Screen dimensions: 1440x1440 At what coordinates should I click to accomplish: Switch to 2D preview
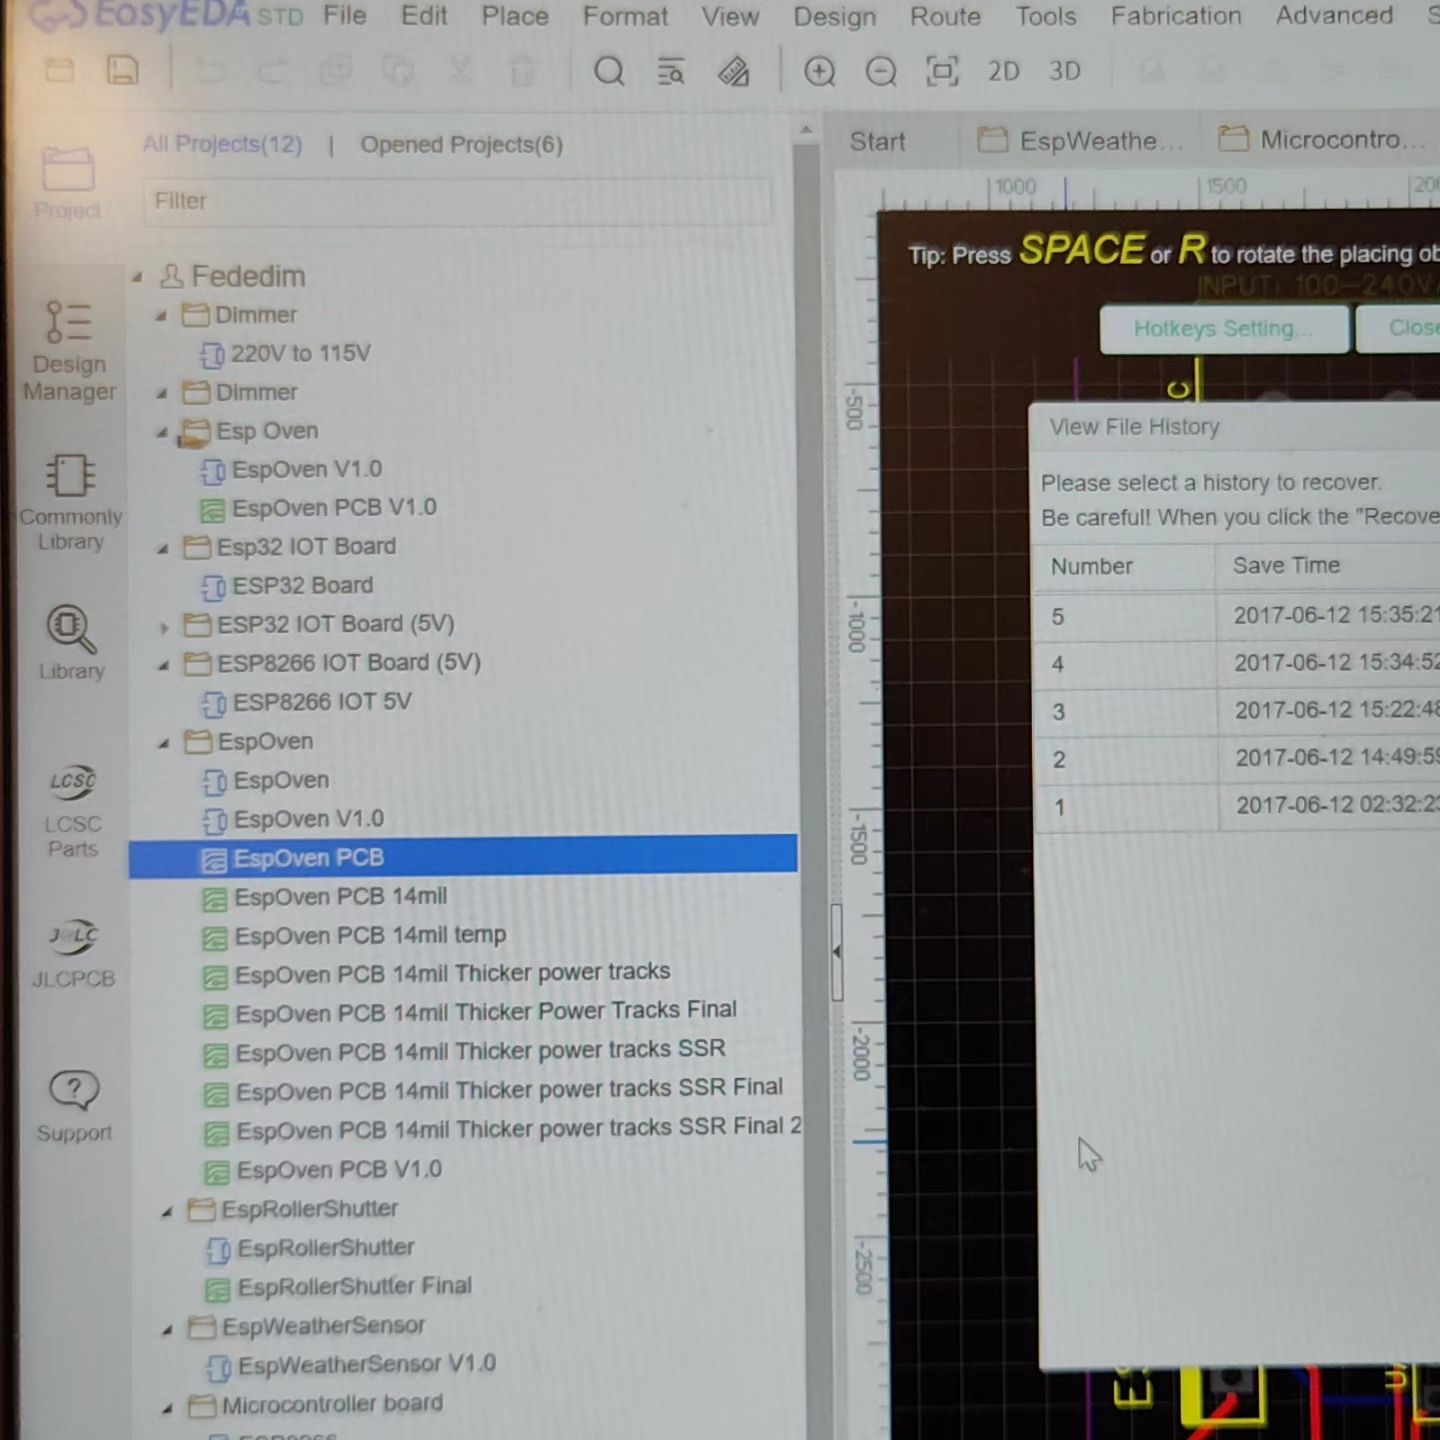coord(1003,71)
